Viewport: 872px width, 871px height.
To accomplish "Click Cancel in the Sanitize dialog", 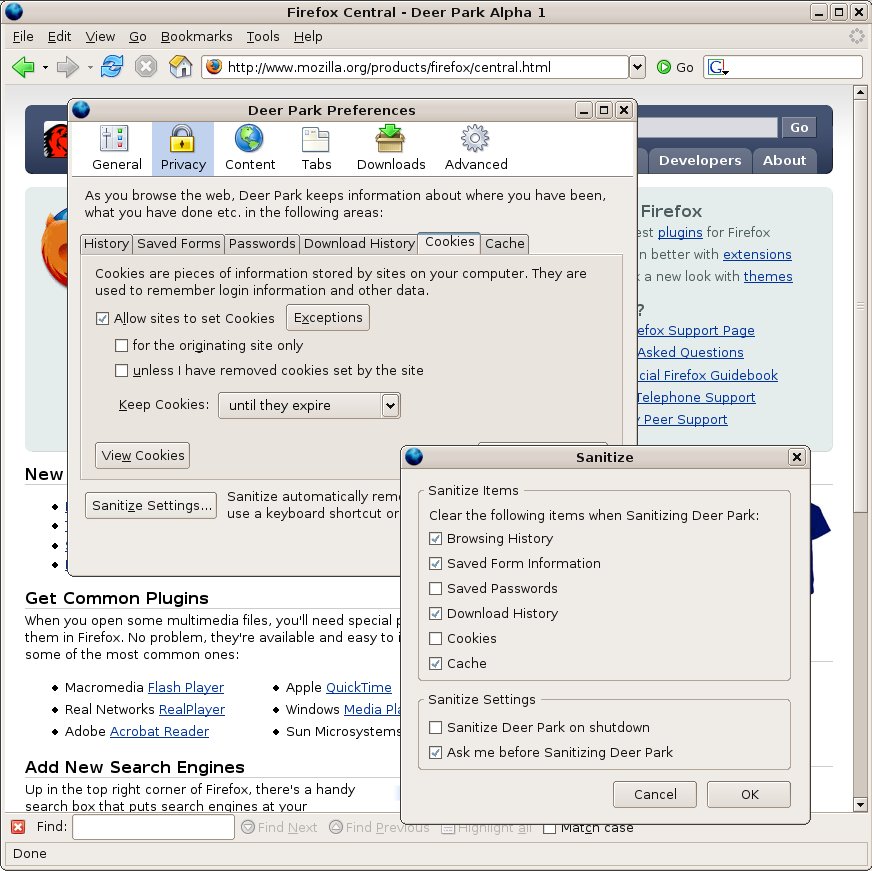I will (x=655, y=794).
